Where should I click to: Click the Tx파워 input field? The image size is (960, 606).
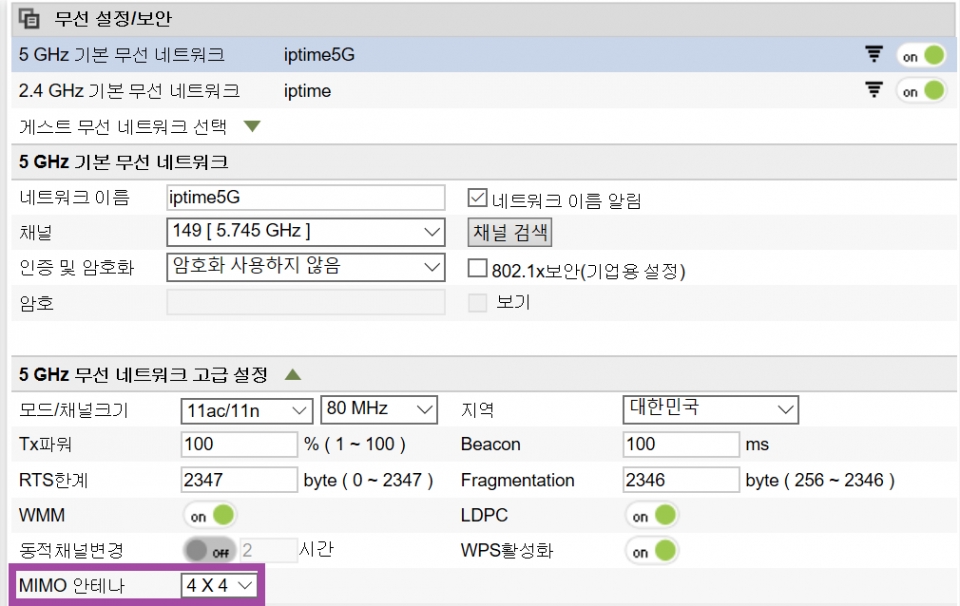tap(240, 444)
